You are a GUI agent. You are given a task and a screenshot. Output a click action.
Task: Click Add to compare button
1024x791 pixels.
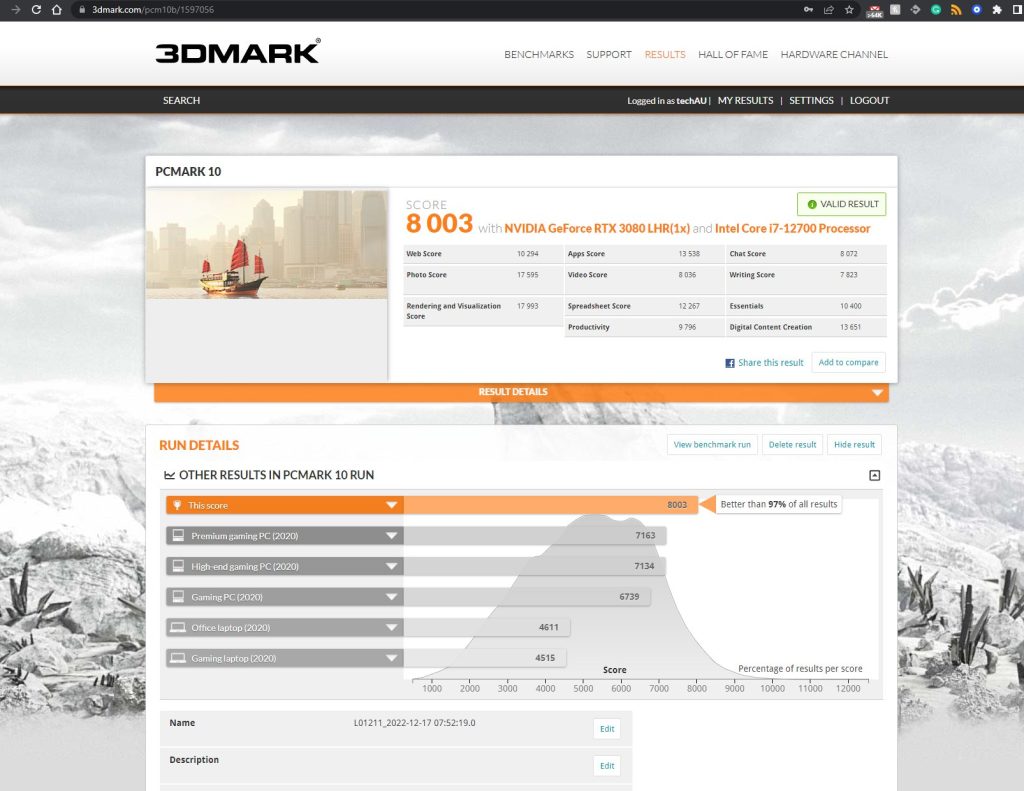(x=848, y=363)
